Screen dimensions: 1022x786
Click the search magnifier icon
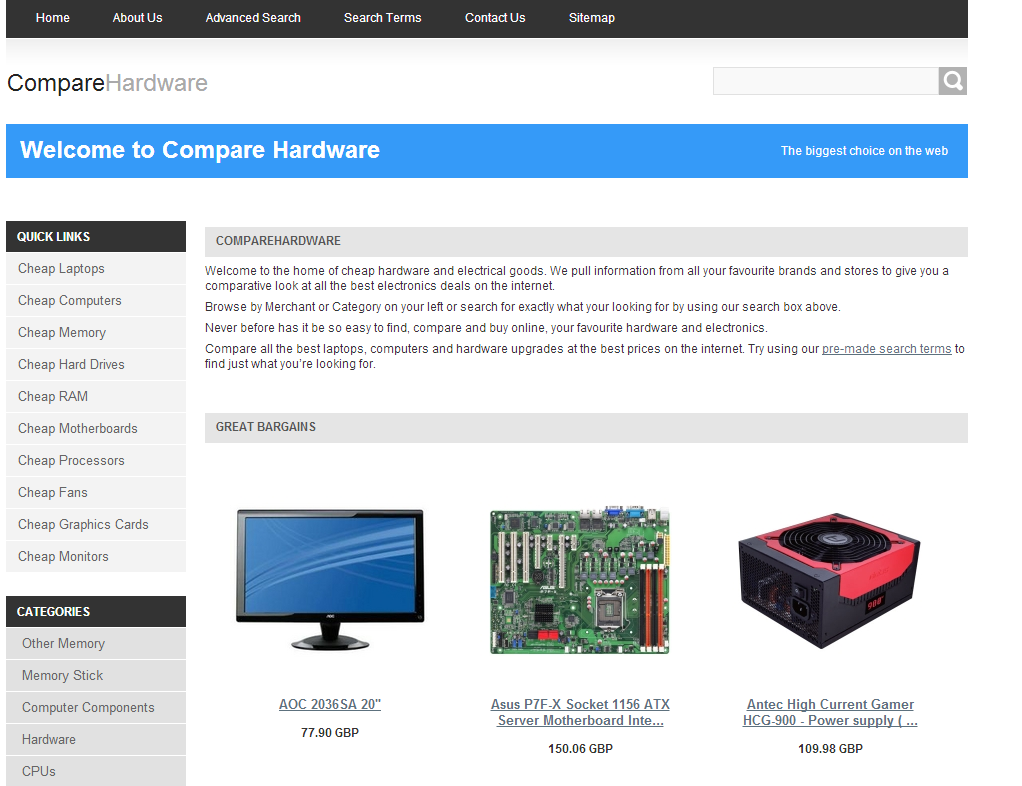click(952, 81)
